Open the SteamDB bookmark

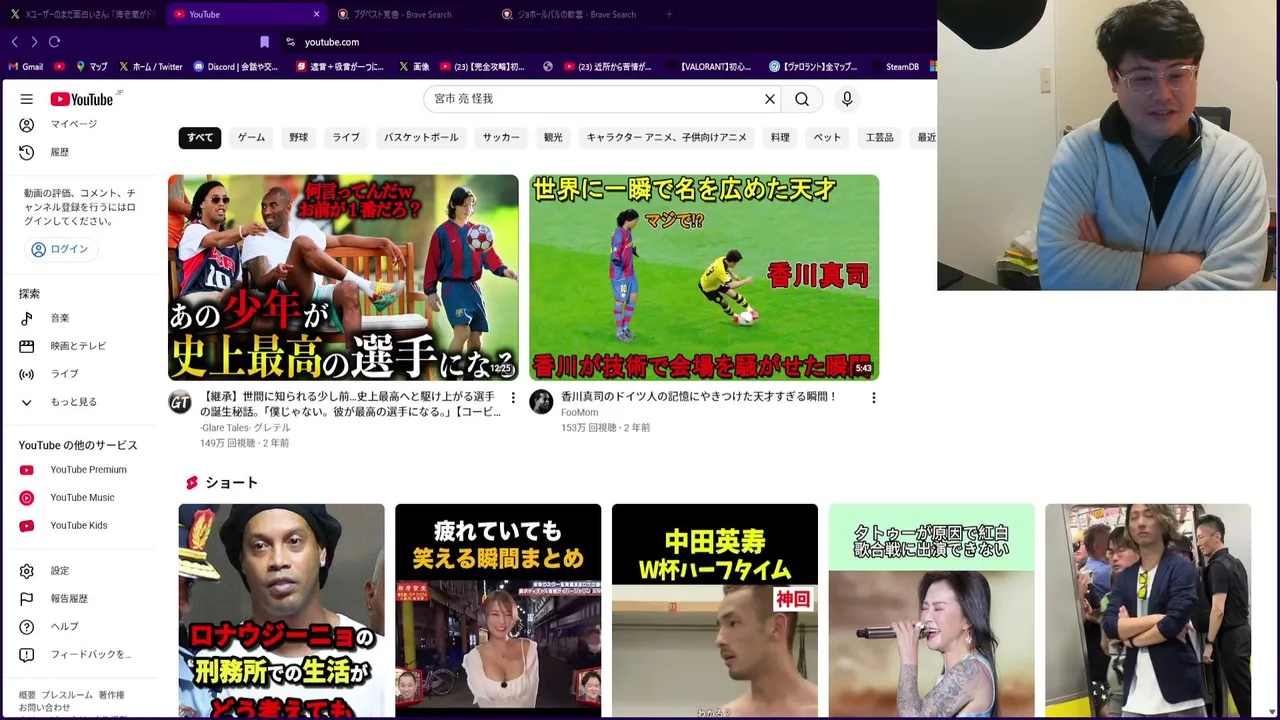(895, 67)
